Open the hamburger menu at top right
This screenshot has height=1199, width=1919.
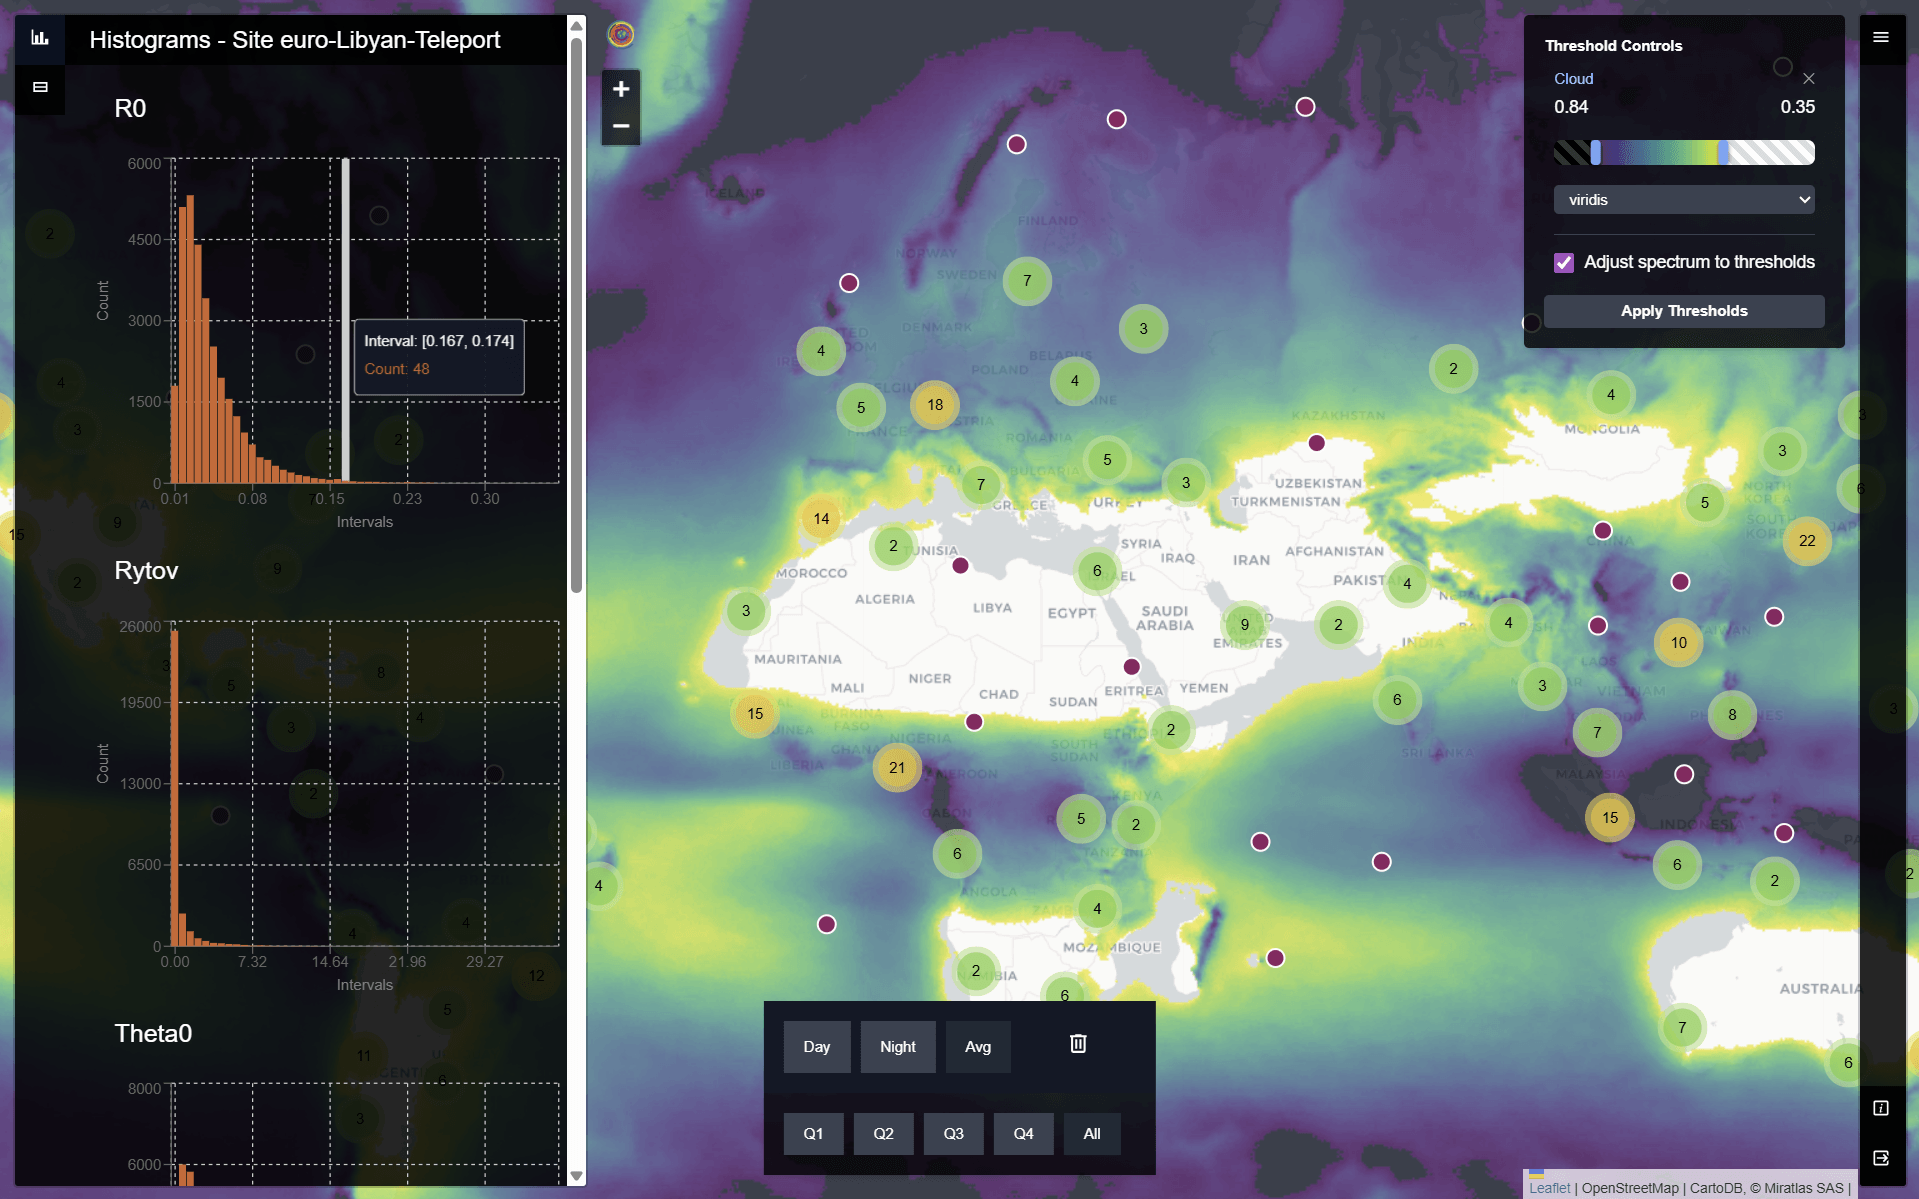[x=1881, y=38]
